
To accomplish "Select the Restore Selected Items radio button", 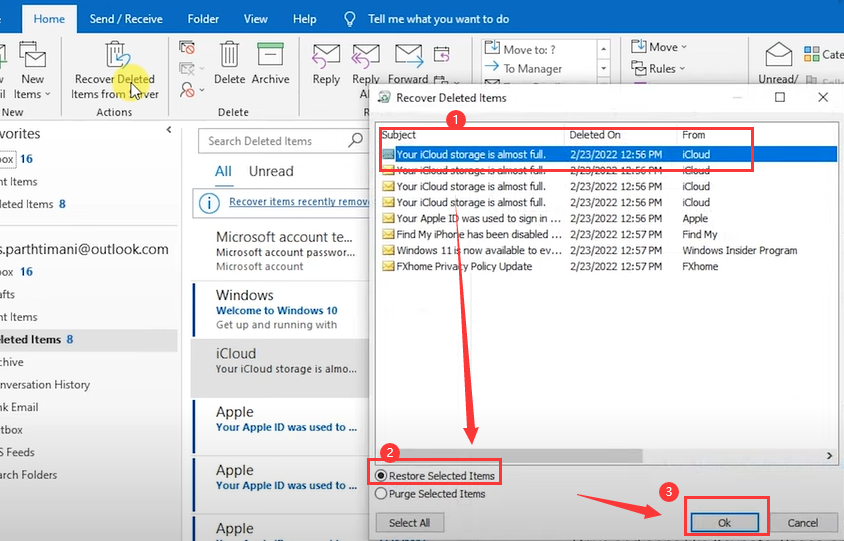I will pos(381,475).
